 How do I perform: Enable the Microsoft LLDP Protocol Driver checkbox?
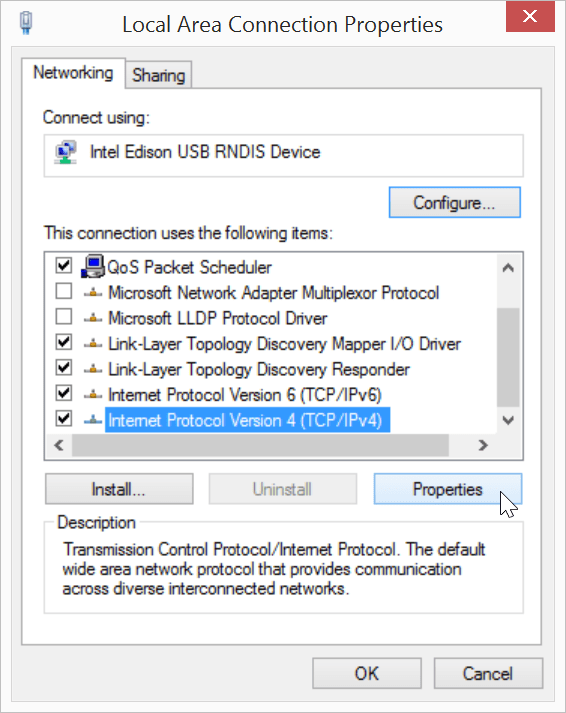coord(64,316)
